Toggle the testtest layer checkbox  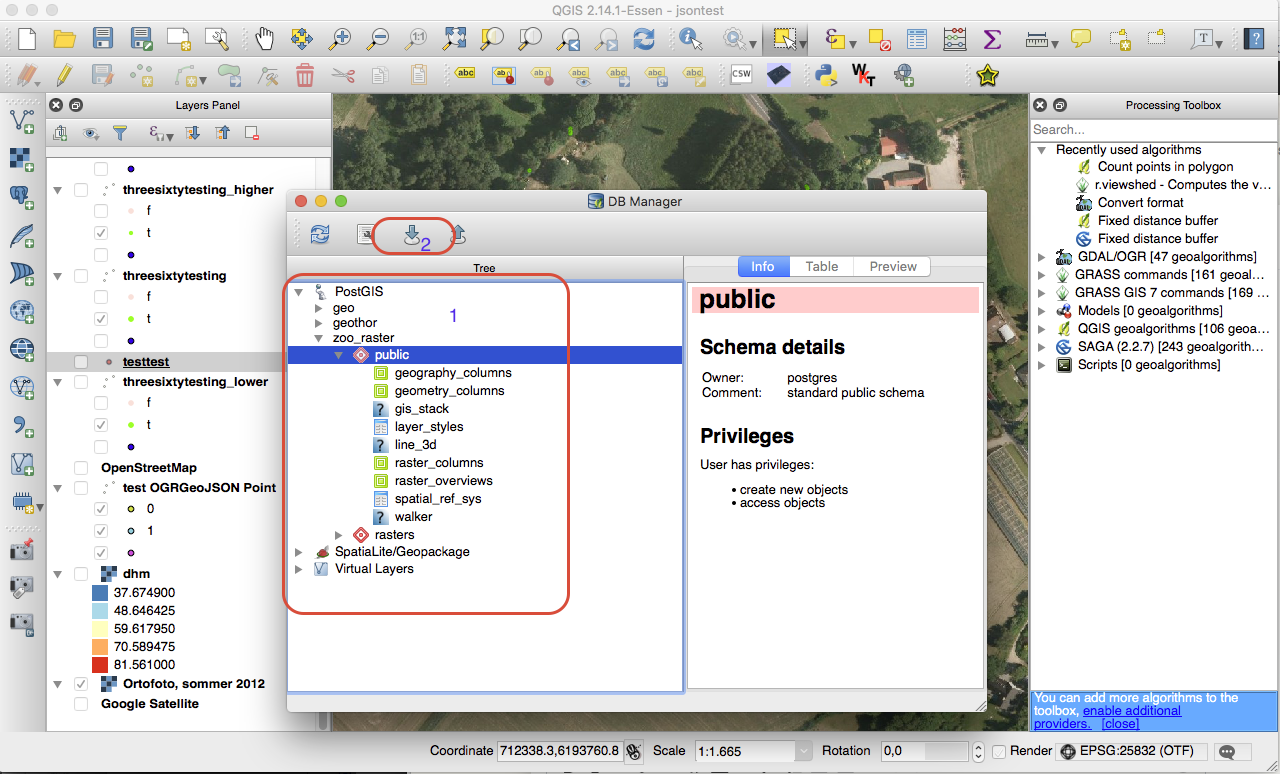81,362
